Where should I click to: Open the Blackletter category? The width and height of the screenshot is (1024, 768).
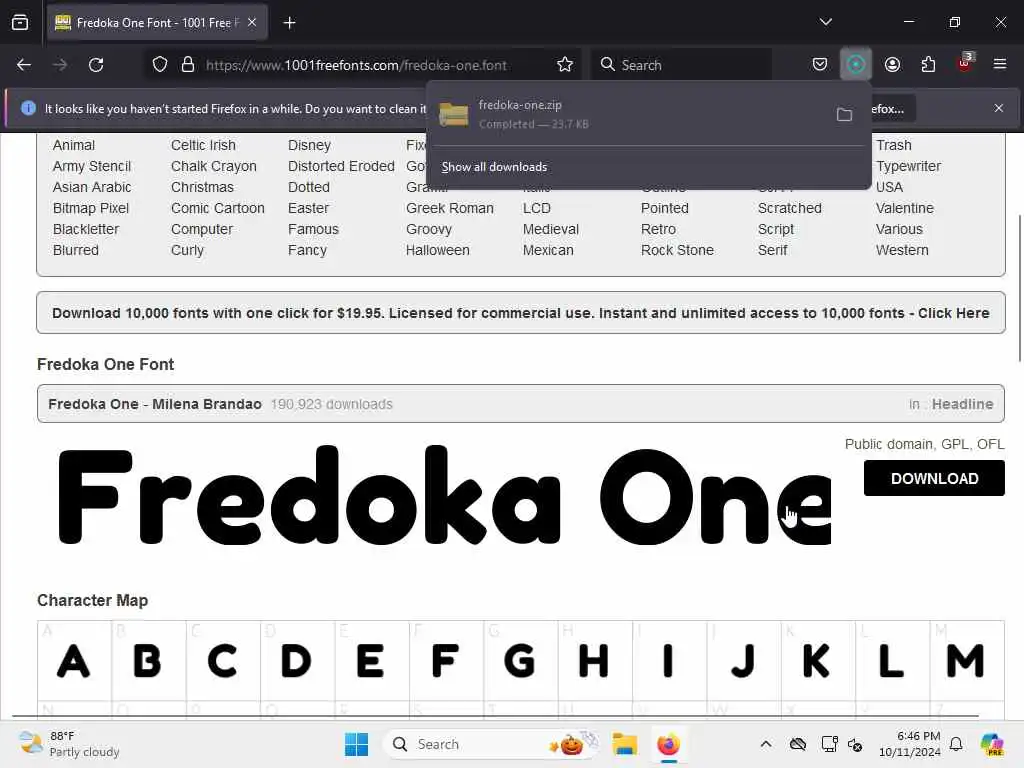point(86,229)
